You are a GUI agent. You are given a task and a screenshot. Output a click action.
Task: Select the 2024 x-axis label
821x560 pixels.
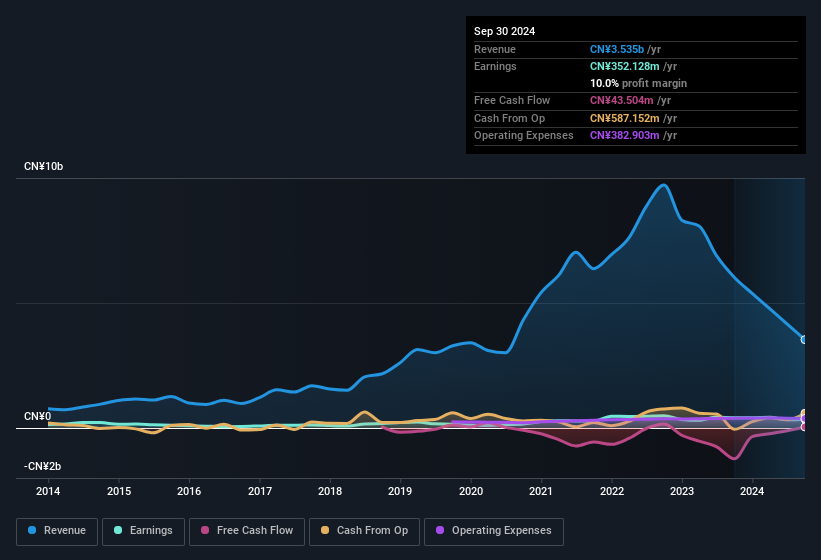tap(752, 491)
